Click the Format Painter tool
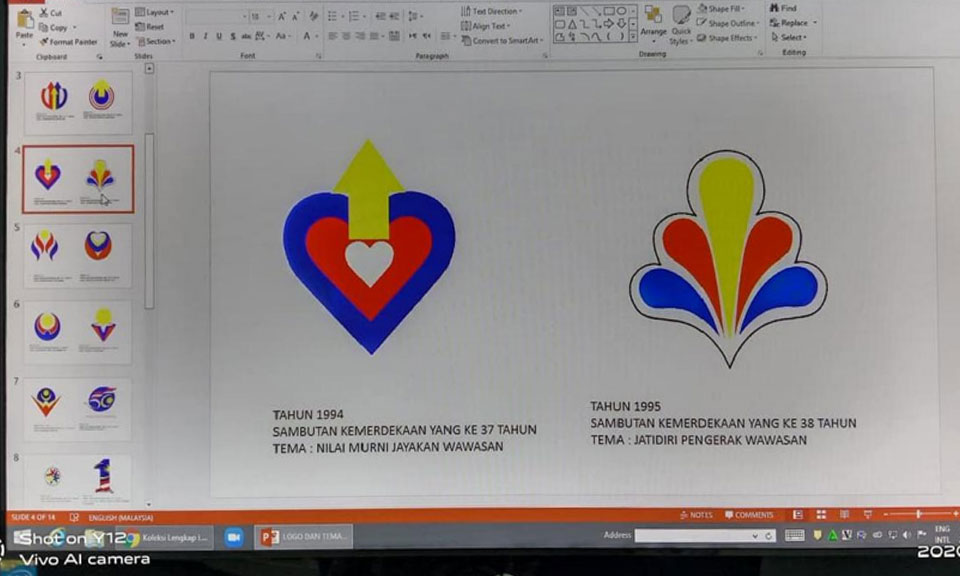Viewport: 960px width, 576px height. click(68, 42)
